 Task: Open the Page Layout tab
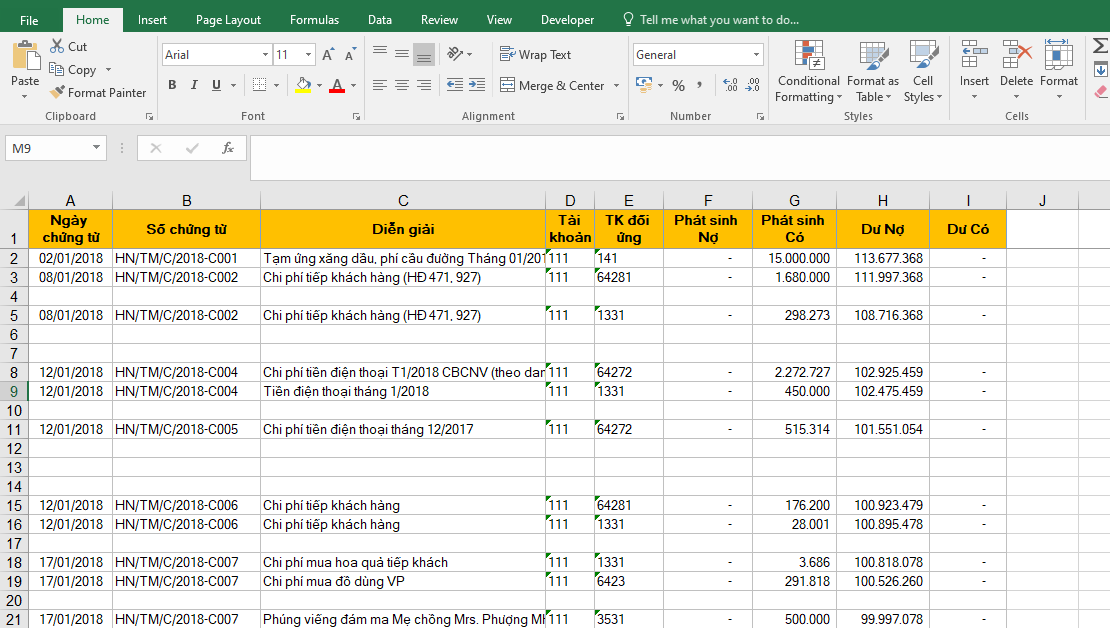pyautogui.click(x=228, y=20)
